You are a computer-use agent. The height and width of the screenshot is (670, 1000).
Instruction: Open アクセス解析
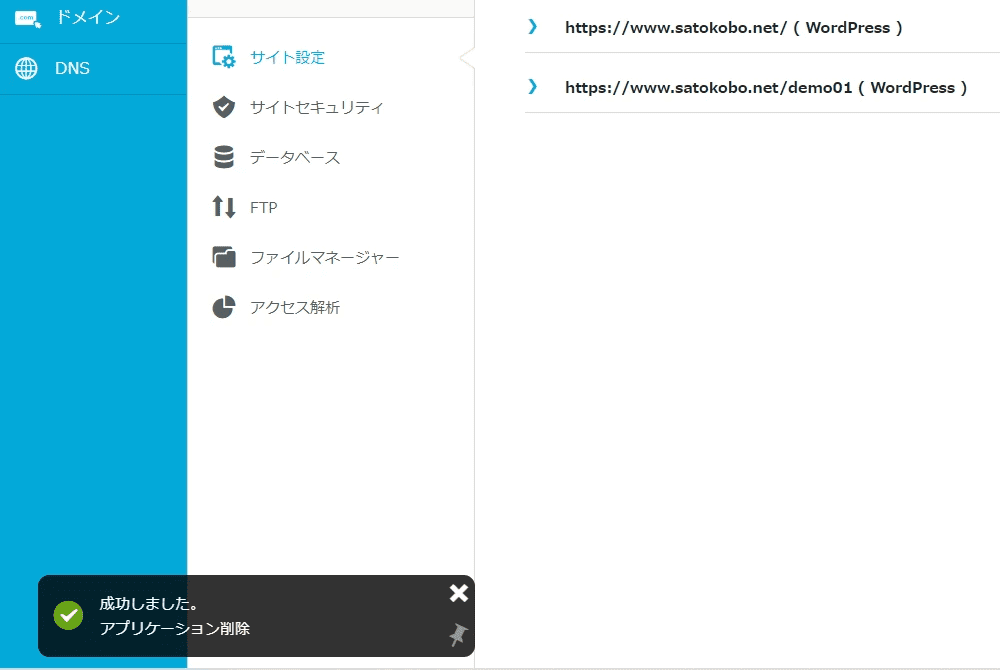click(295, 307)
